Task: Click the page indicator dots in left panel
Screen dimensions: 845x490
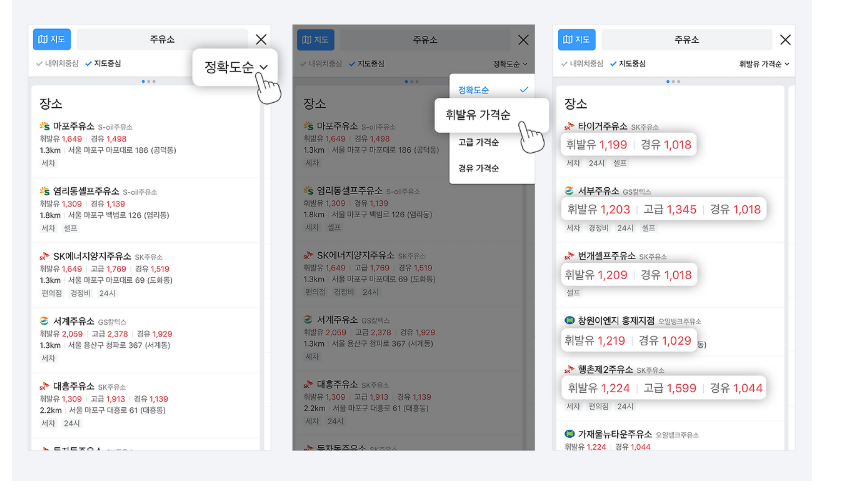Action: 149,81
